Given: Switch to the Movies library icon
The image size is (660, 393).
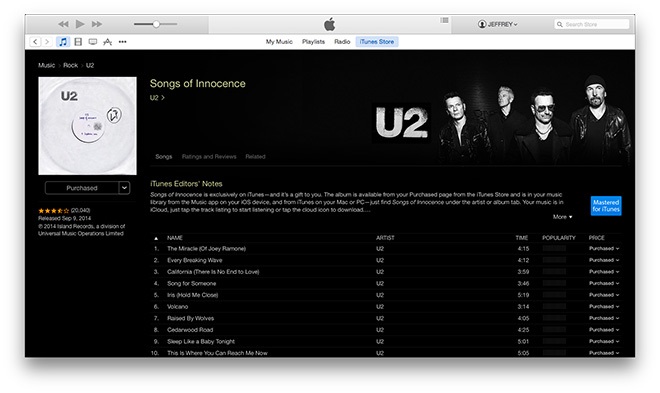Looking at the screenshot, I should point(78,42).
